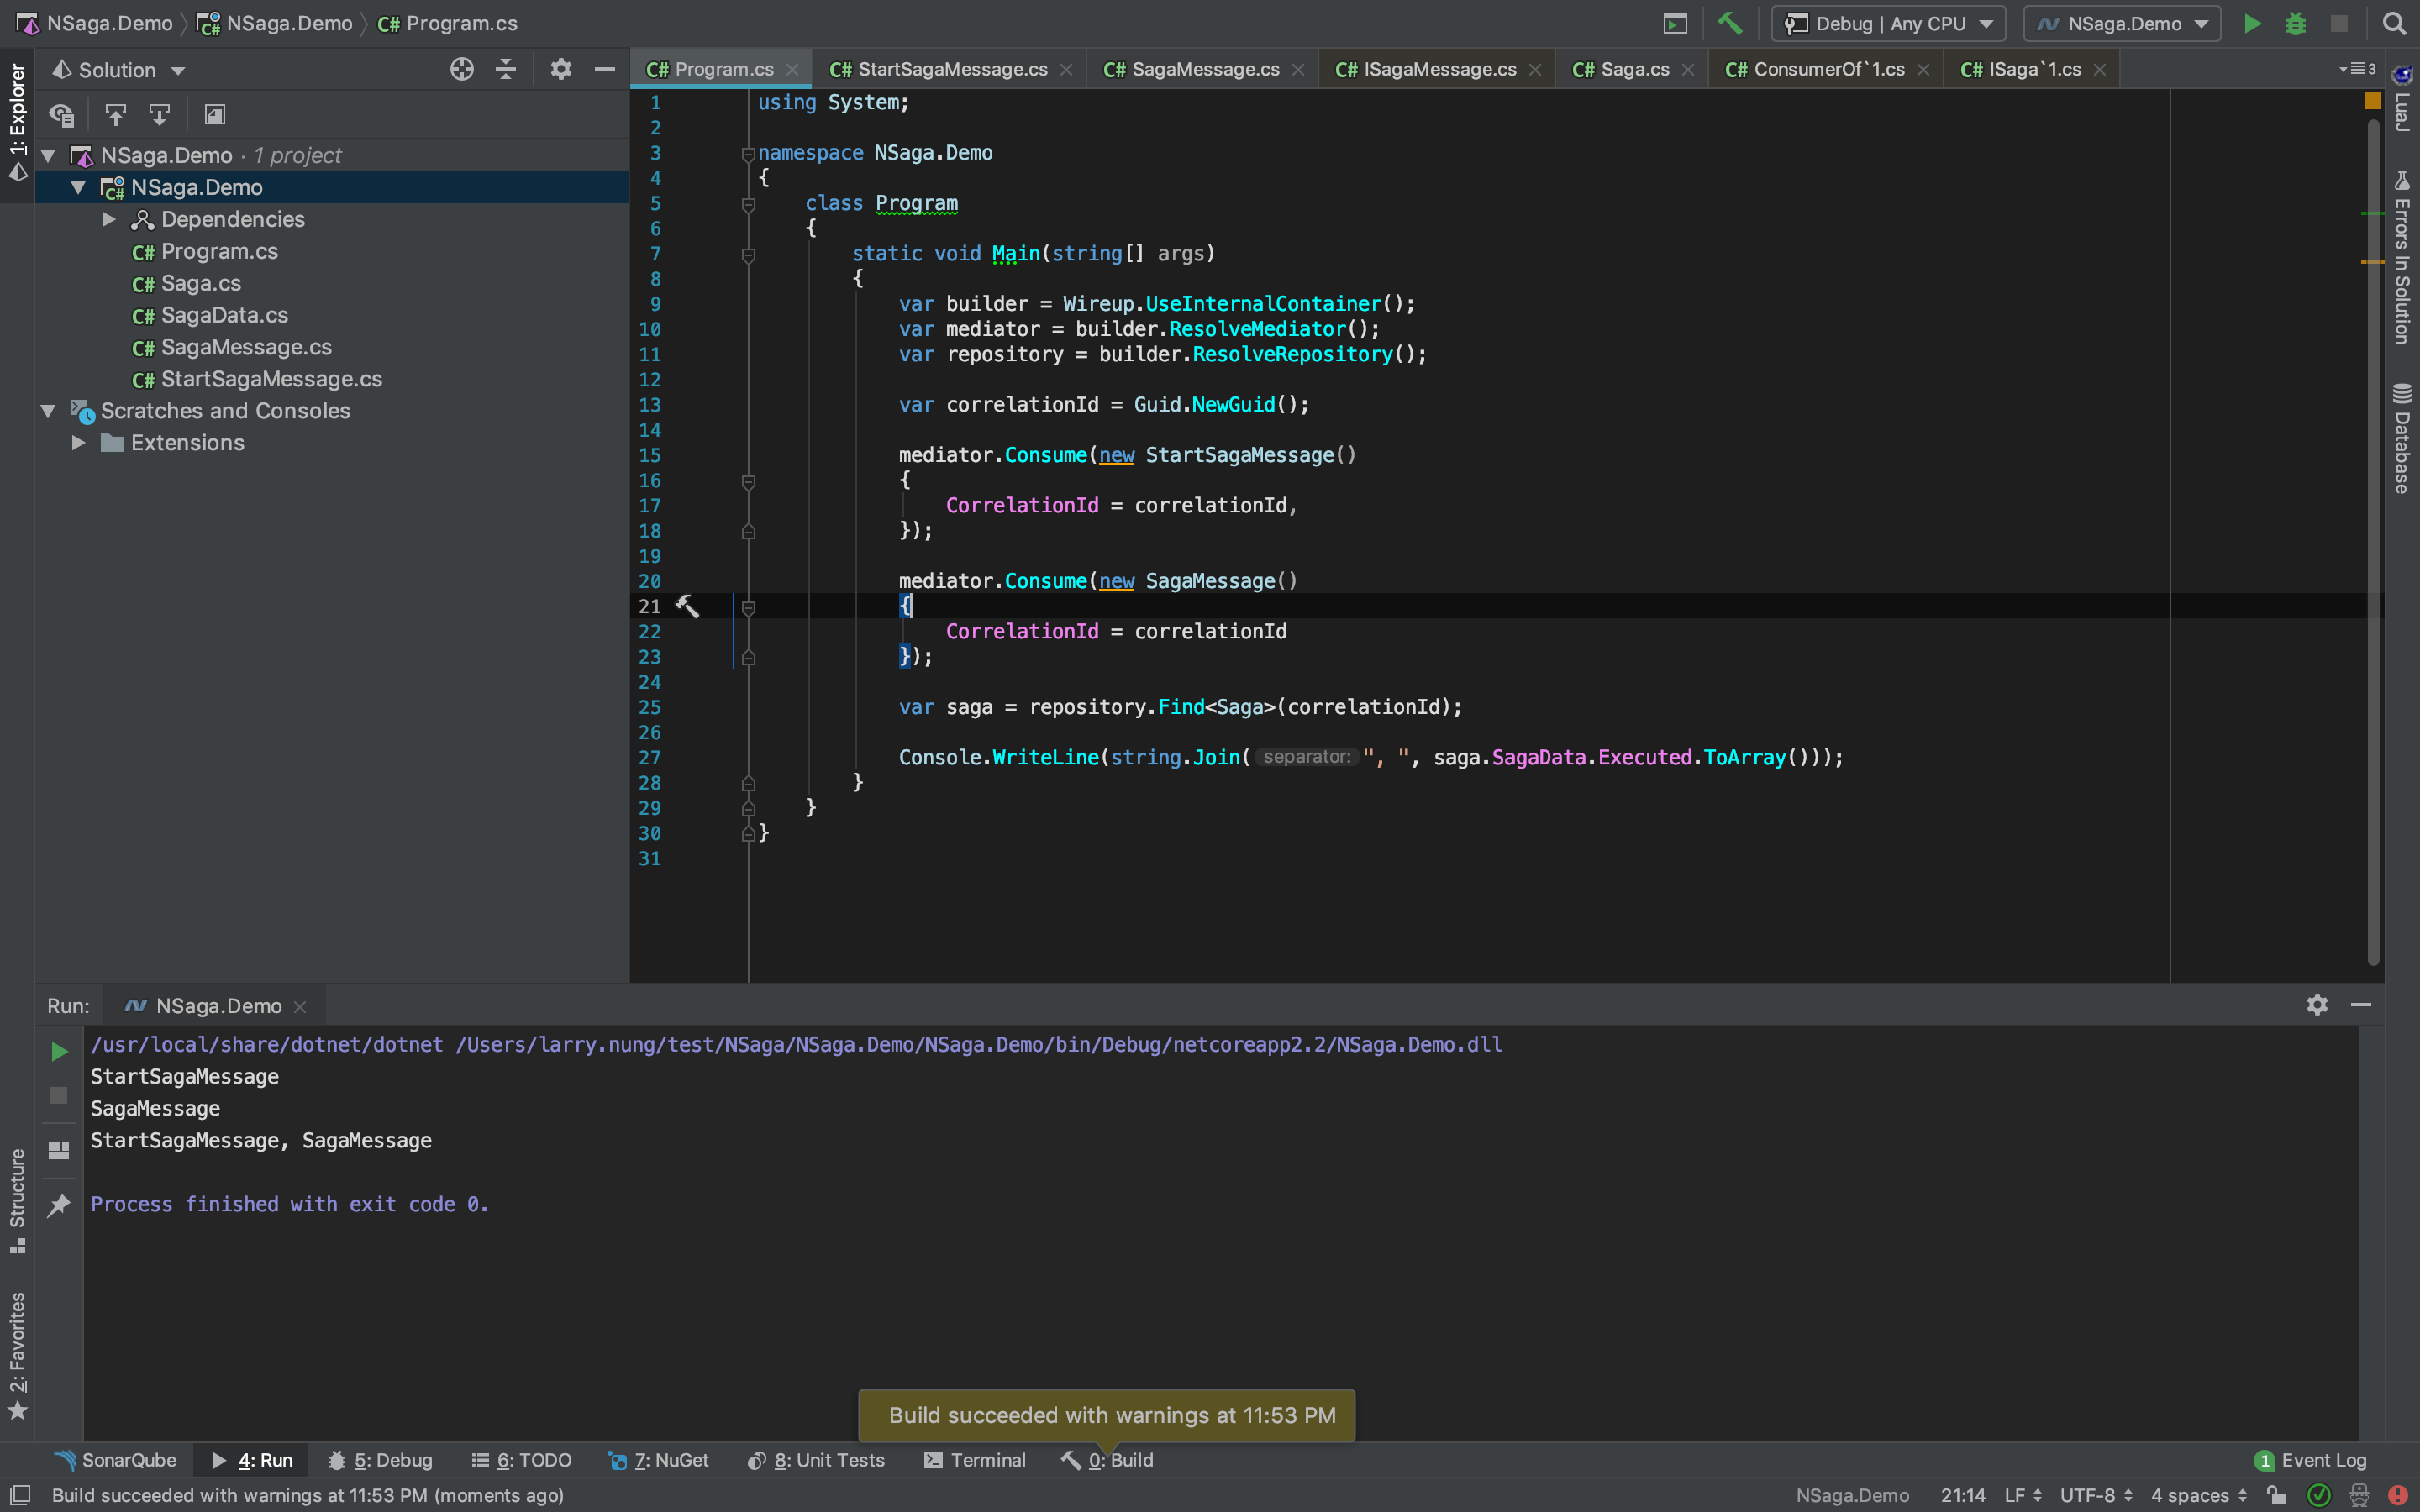Click the code inspection status icon in status bar
The width and height of the screenshot is (2420, 1512).
(x=2318, y=1495)
